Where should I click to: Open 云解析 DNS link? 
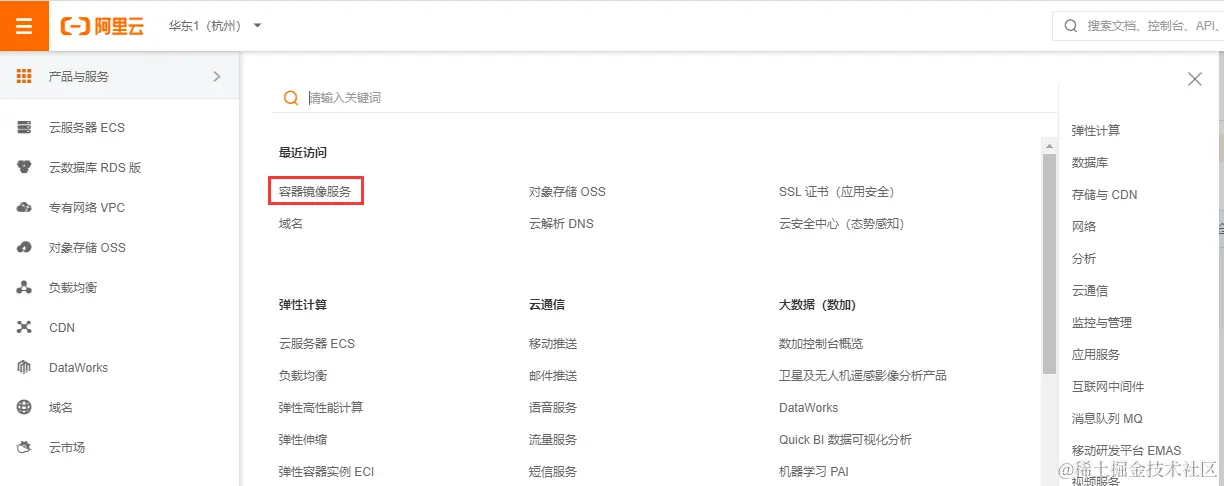[561, 223]
